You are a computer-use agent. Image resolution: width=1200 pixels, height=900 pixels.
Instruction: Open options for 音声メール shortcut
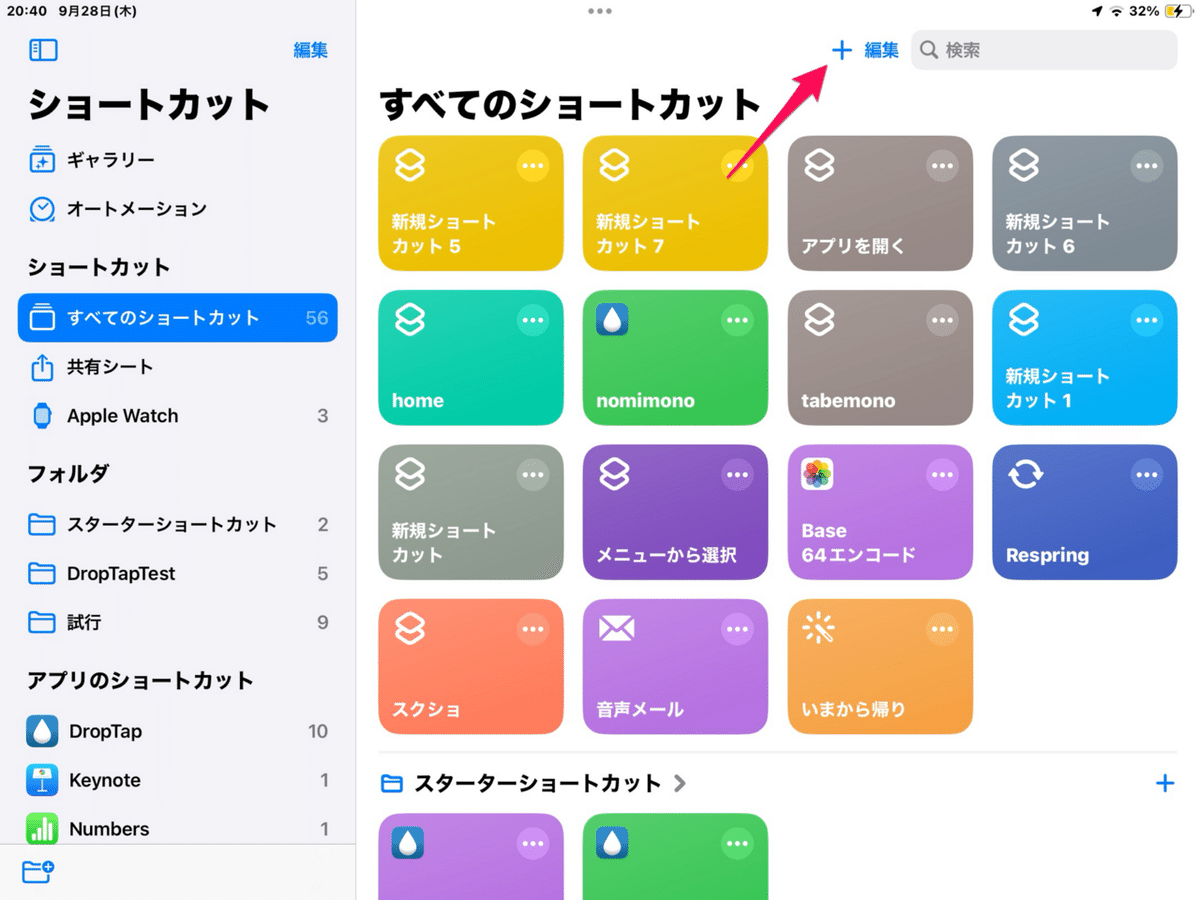click(x=737, y=629)
